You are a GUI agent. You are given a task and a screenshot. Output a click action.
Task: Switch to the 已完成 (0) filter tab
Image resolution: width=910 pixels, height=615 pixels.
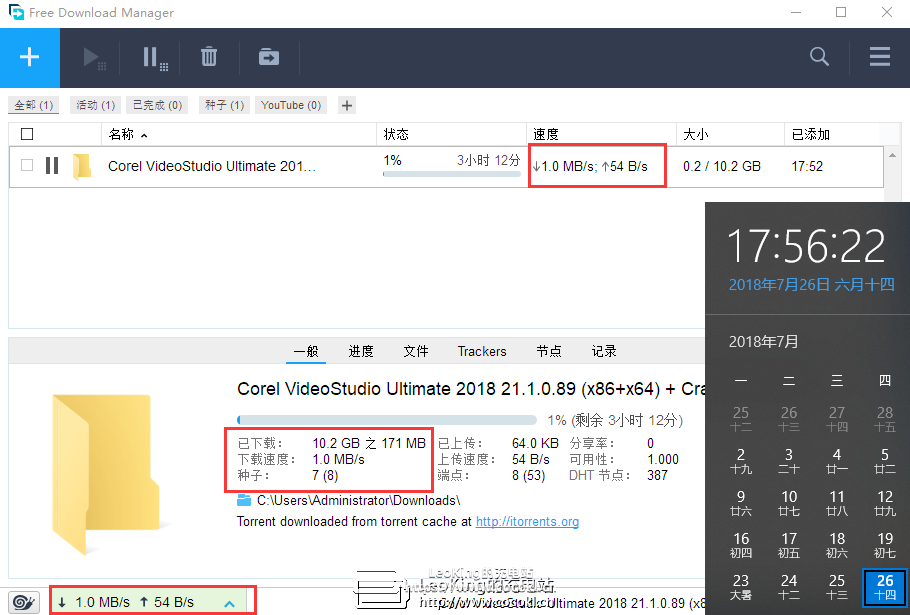point(157,105)
